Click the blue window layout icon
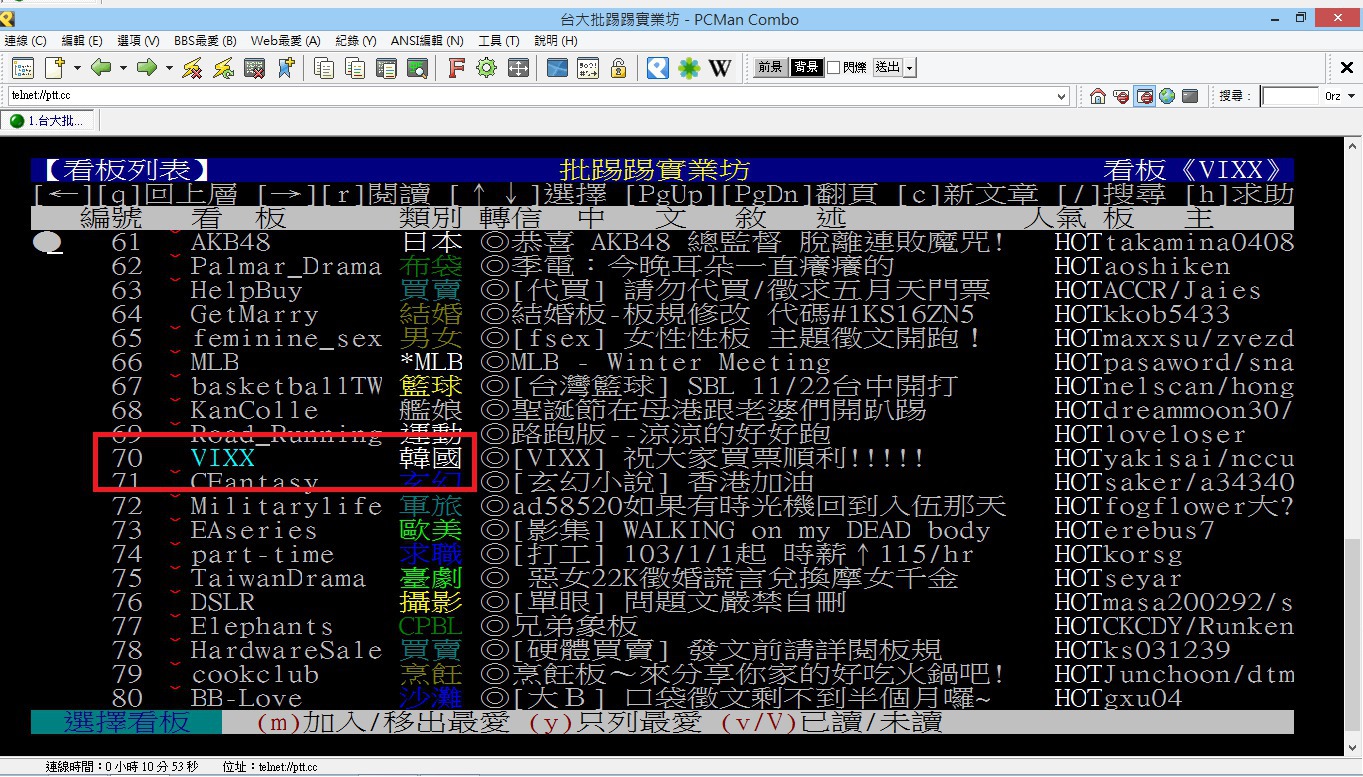The image size is (1363, 777). click(x=557, y=68)
